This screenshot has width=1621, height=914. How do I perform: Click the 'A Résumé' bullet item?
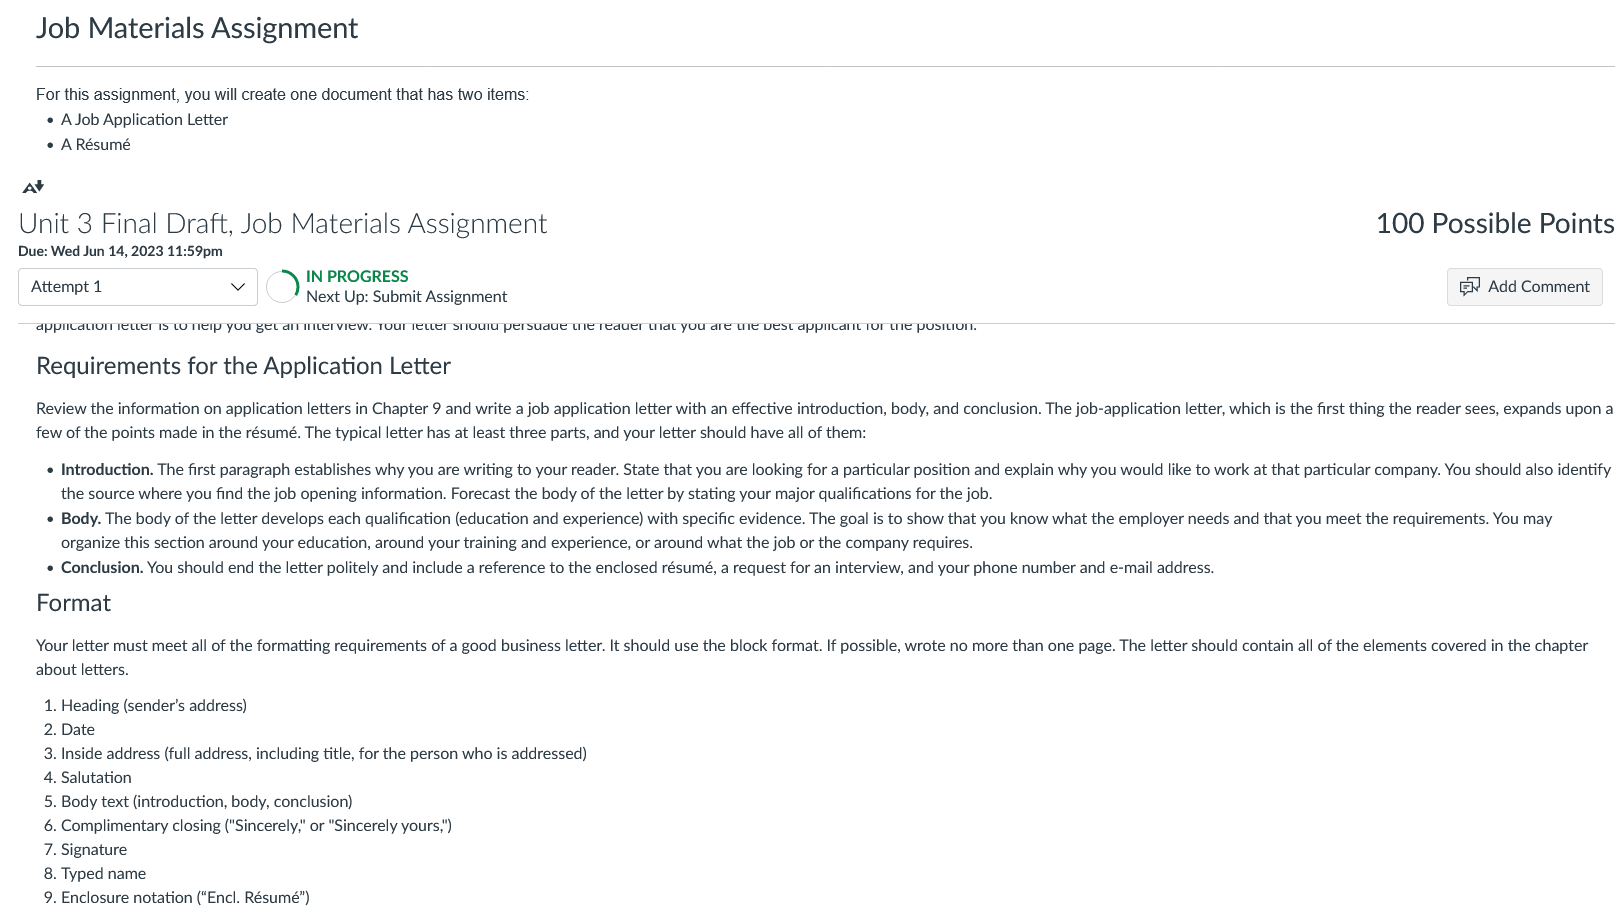tap(95, 145)
